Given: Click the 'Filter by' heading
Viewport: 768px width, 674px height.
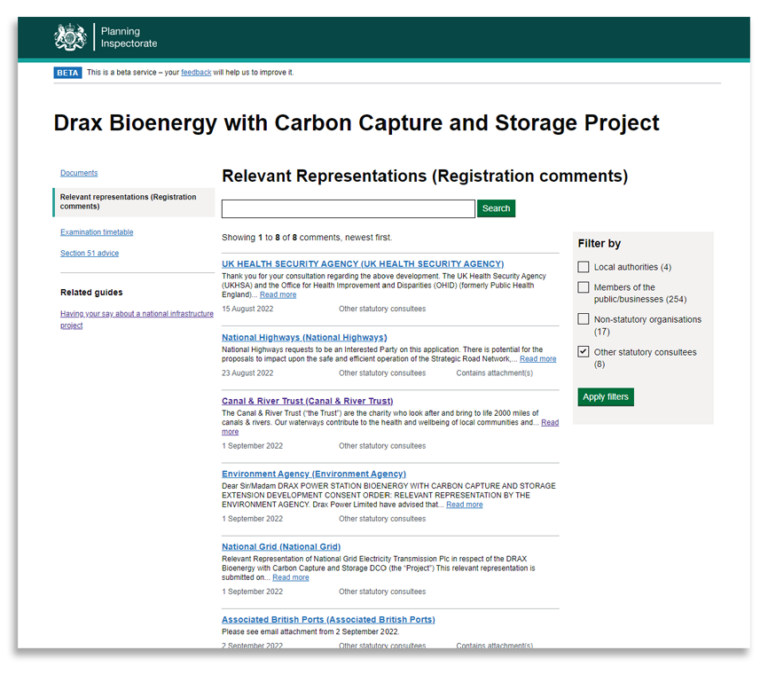Looking at the screenshot, I should click(x=599, y=243).
